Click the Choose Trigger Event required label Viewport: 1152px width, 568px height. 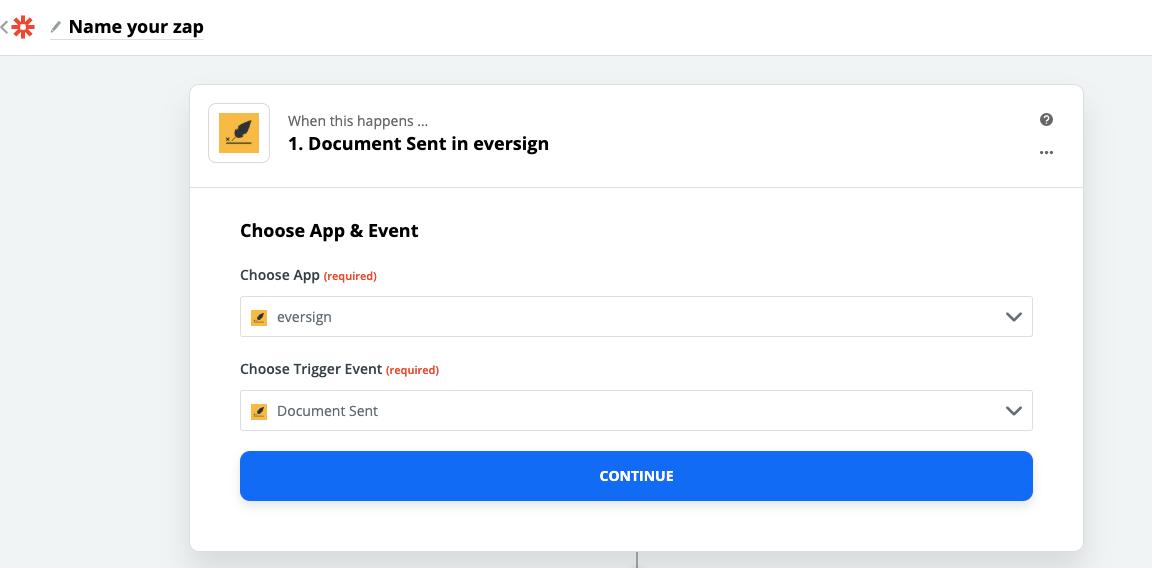coord(339,370)
